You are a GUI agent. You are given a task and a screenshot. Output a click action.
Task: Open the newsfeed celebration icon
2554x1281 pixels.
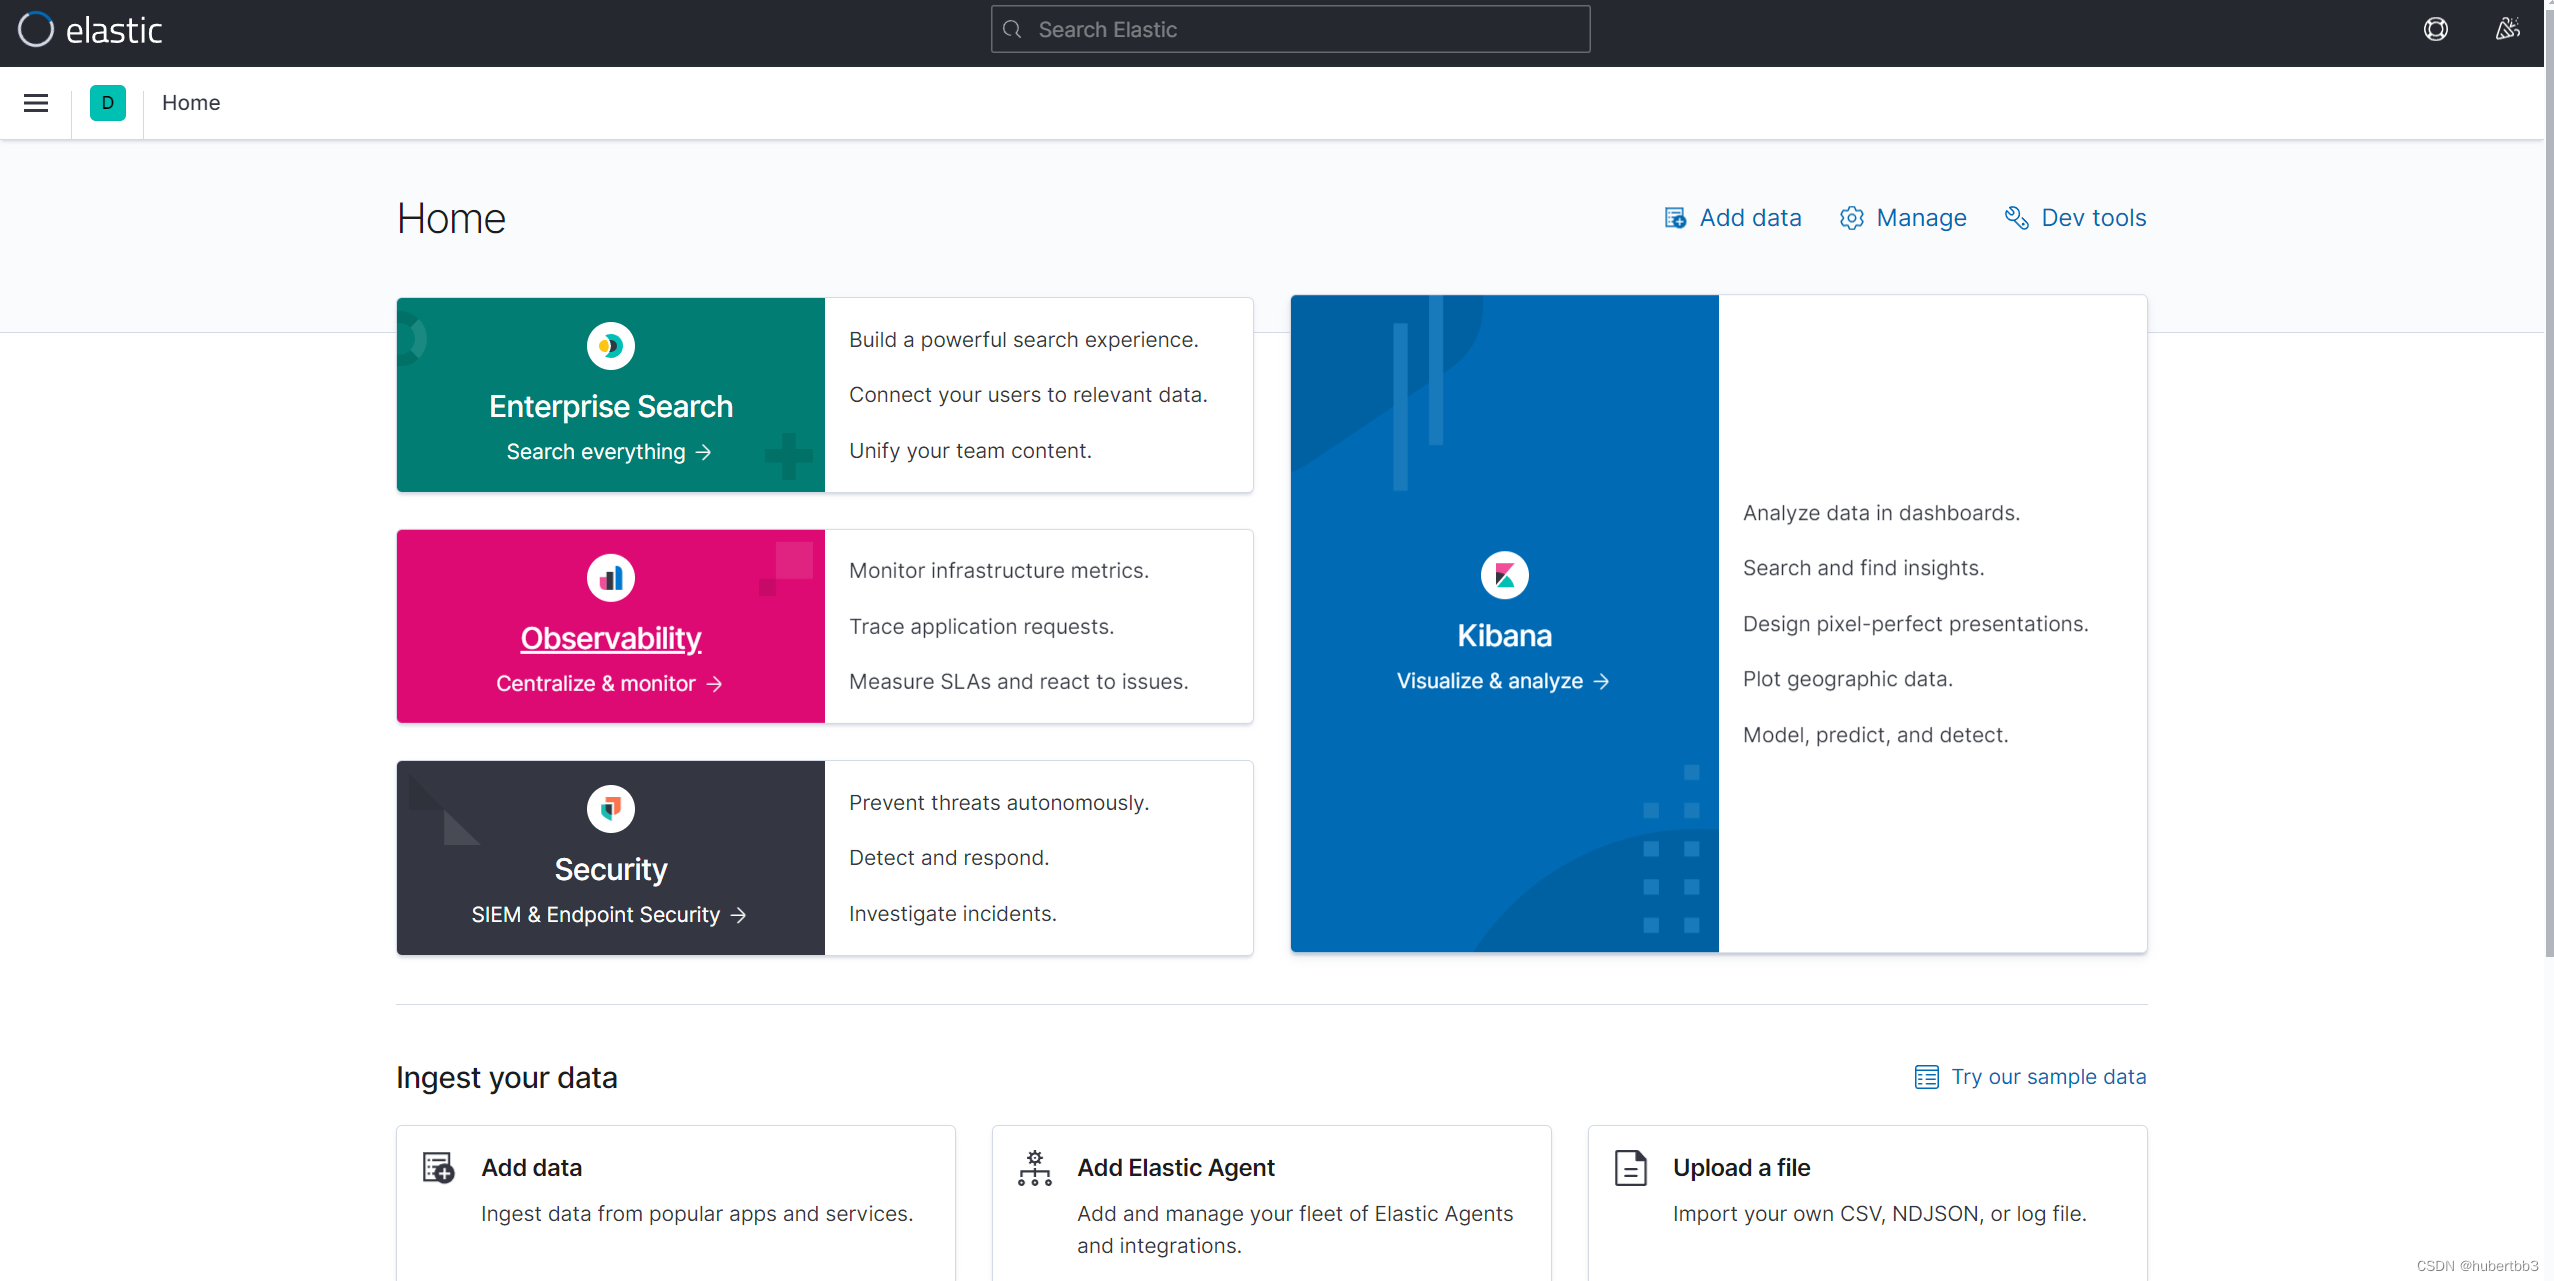[2506, 30]
